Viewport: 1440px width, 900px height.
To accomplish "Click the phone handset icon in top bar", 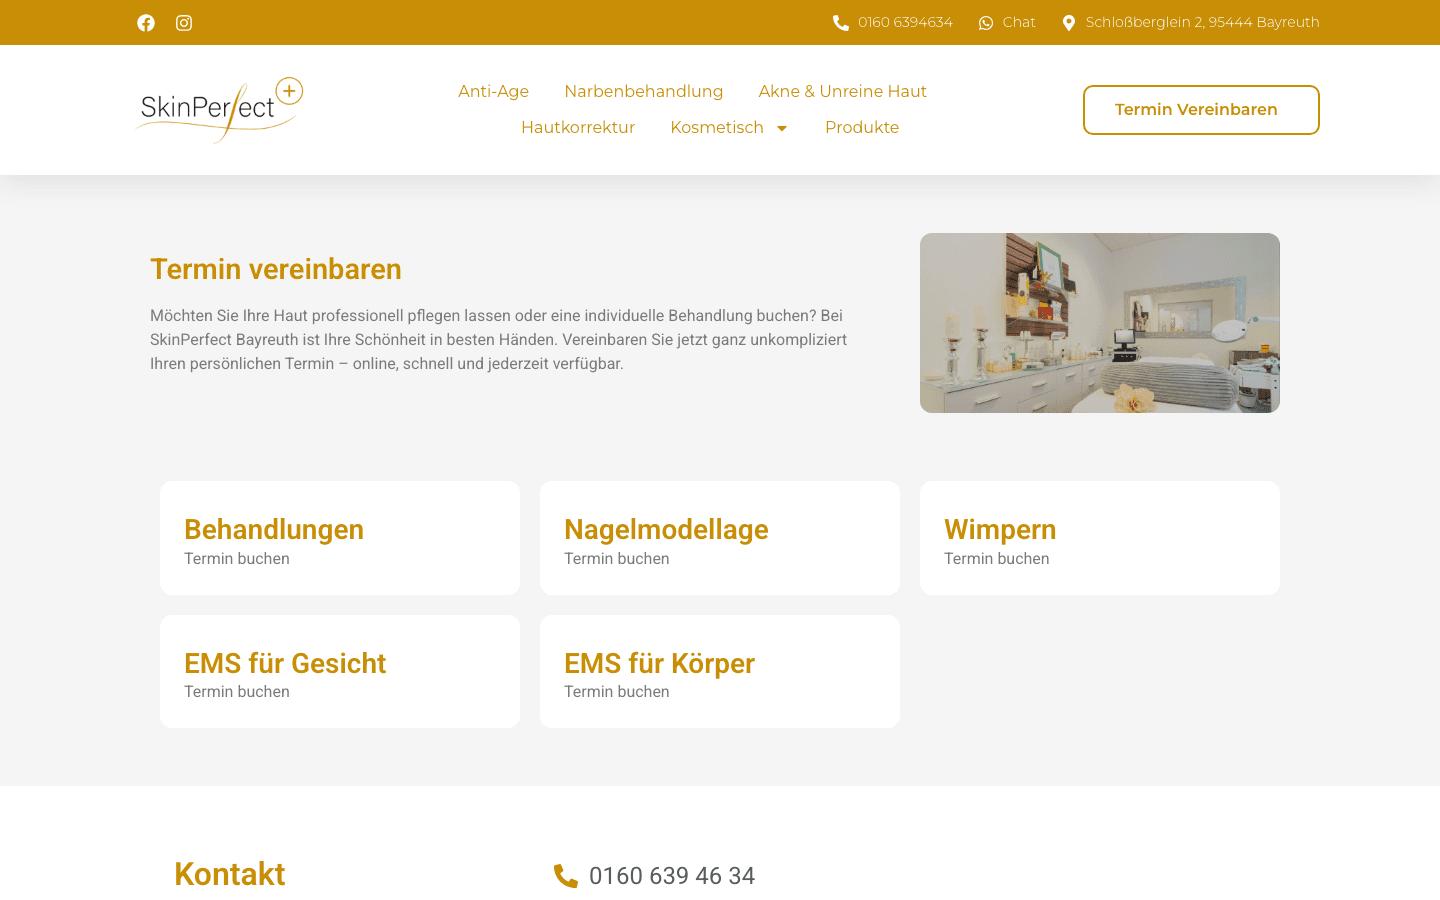I will pos(841,23).
